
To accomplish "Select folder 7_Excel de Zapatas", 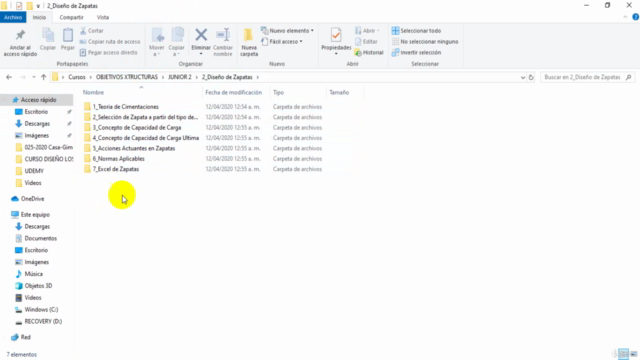I will [111, 169].
